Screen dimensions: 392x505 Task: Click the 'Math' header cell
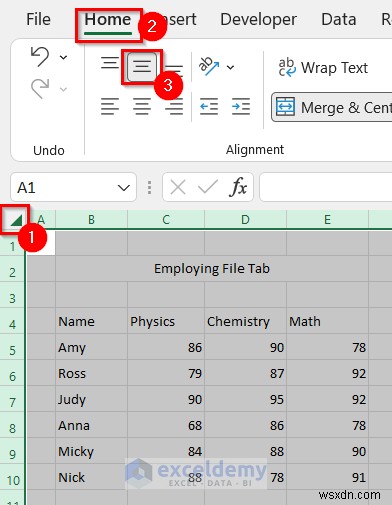327,321
